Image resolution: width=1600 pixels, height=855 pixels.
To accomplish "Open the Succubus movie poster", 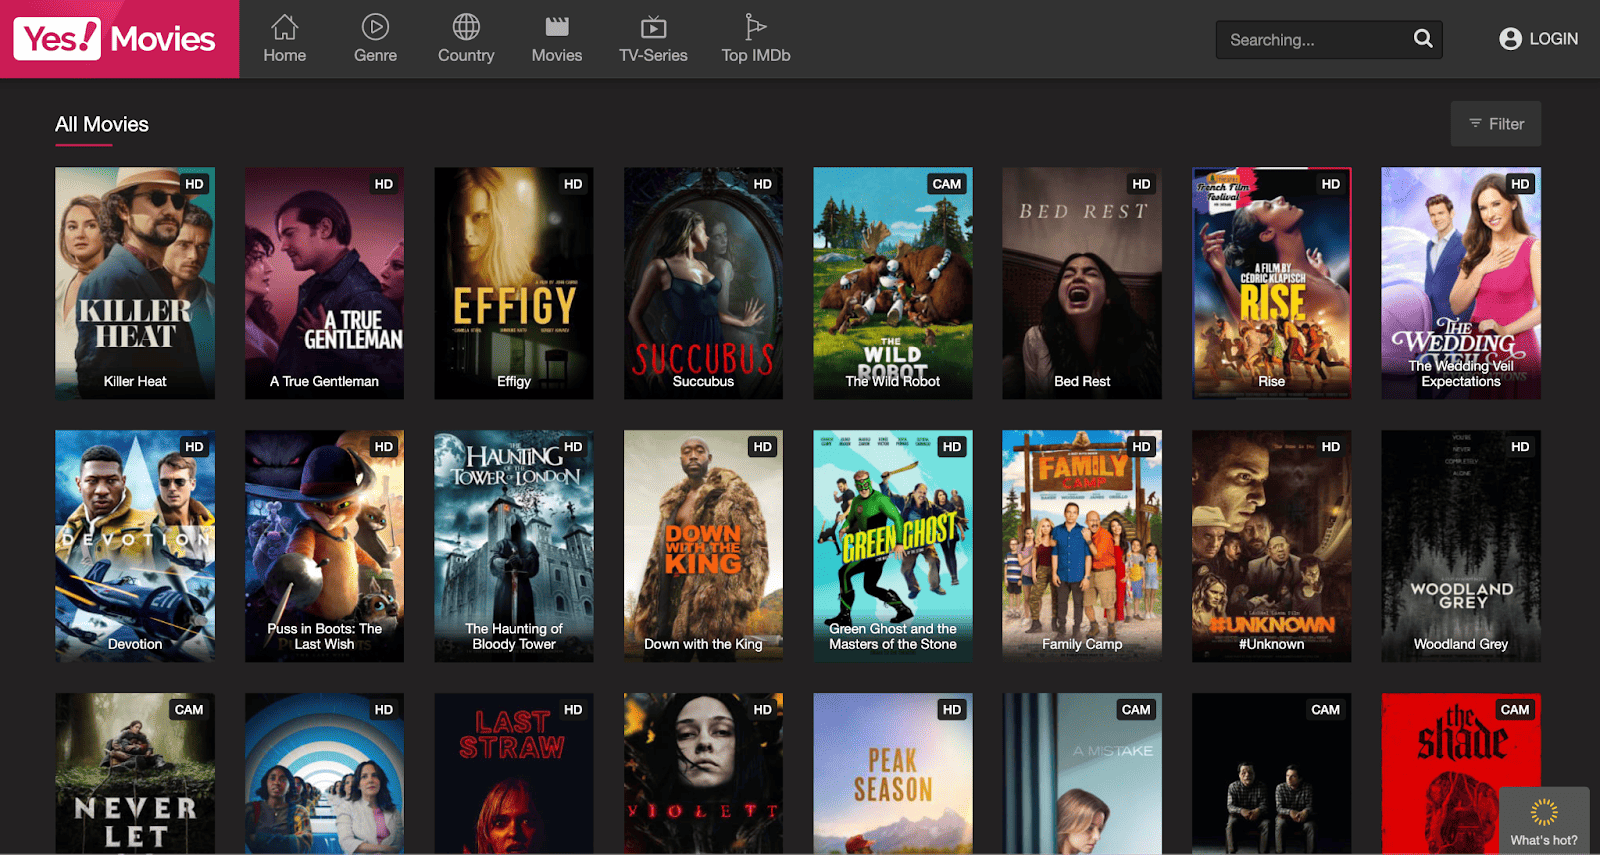I will point(703,283).
